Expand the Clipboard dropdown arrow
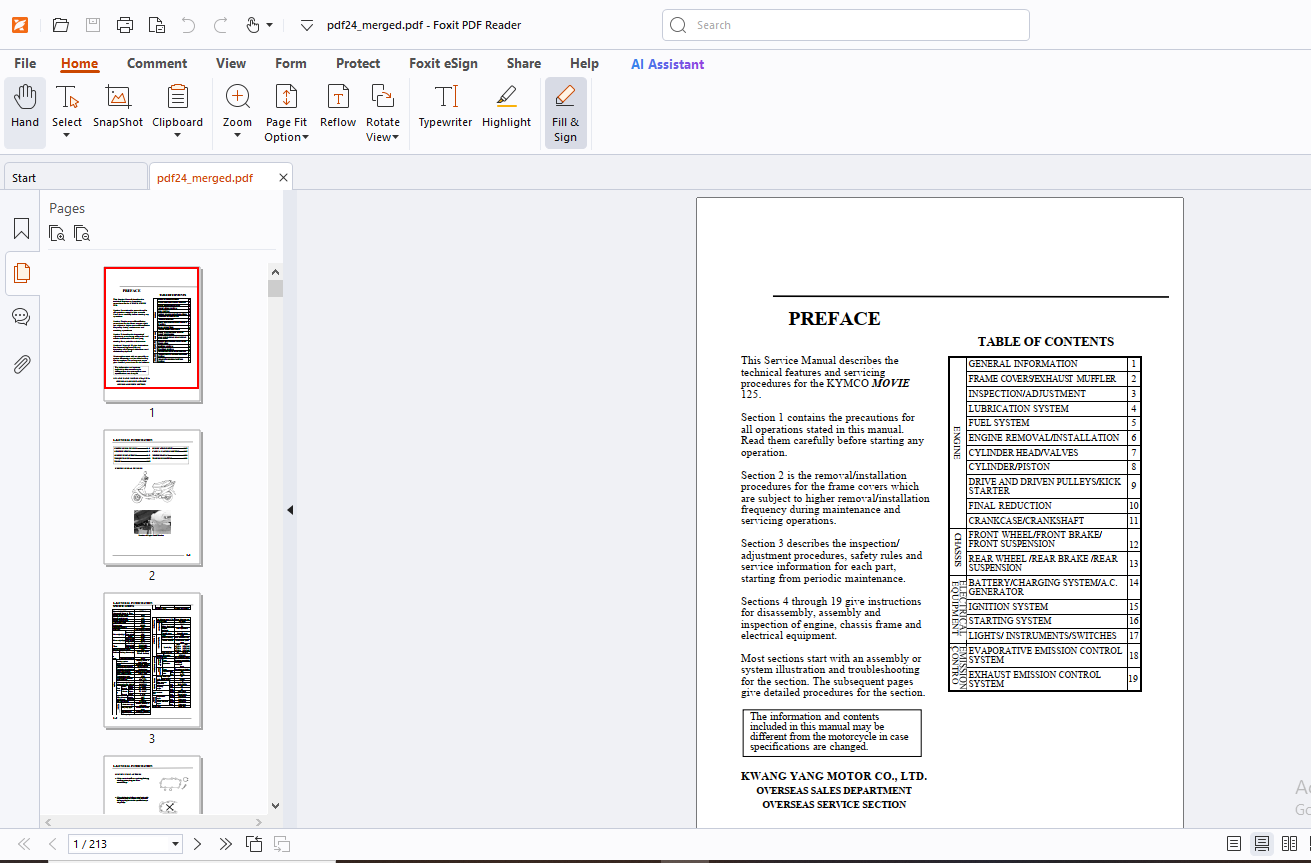This screenshot has height=863, width=1311. click(177, 136)
